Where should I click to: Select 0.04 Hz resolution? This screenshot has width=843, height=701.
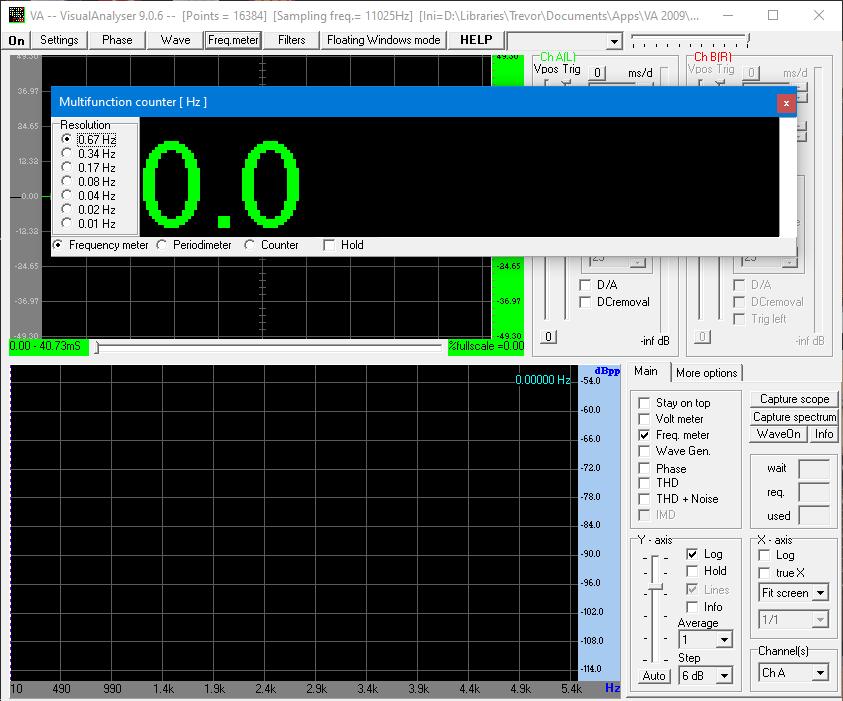point(67,195)
